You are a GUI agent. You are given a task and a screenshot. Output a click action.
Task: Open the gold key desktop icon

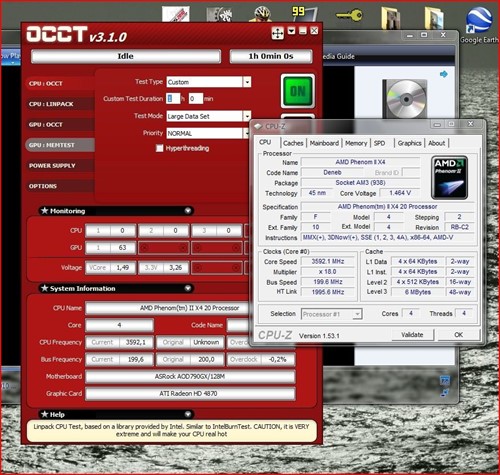coord(349,15)
